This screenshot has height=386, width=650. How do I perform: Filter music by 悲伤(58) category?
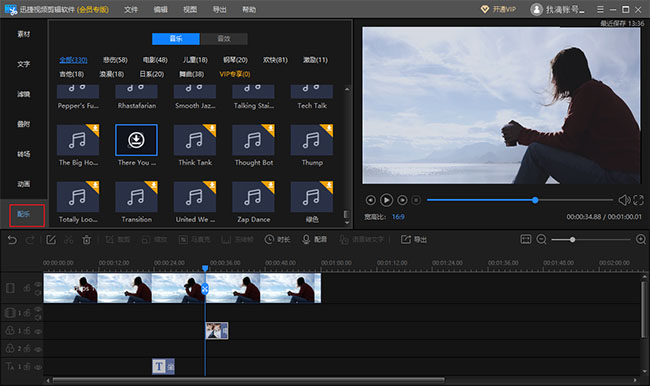coord(115,60)
